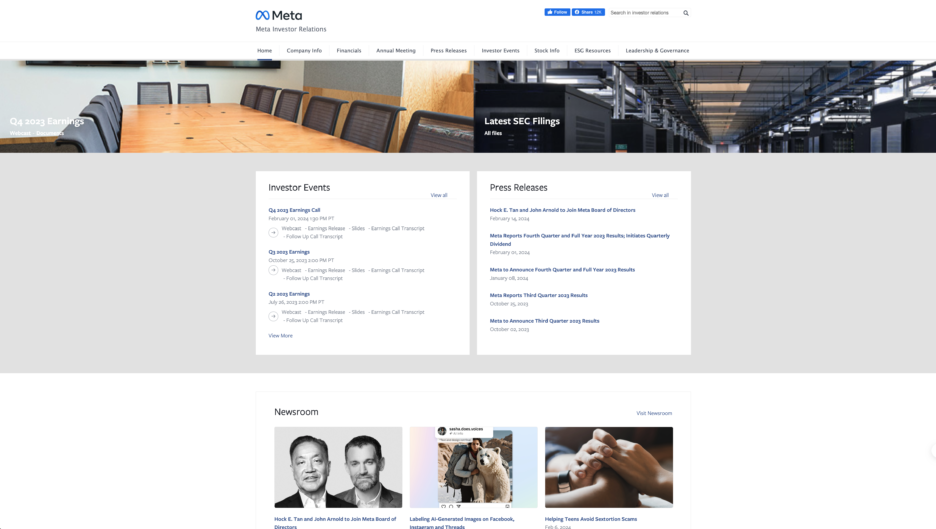Viewport: 936px width, 529px height.
Task: Open the Q4 2023 Earnings banner heading
Action: coord(47,121)
